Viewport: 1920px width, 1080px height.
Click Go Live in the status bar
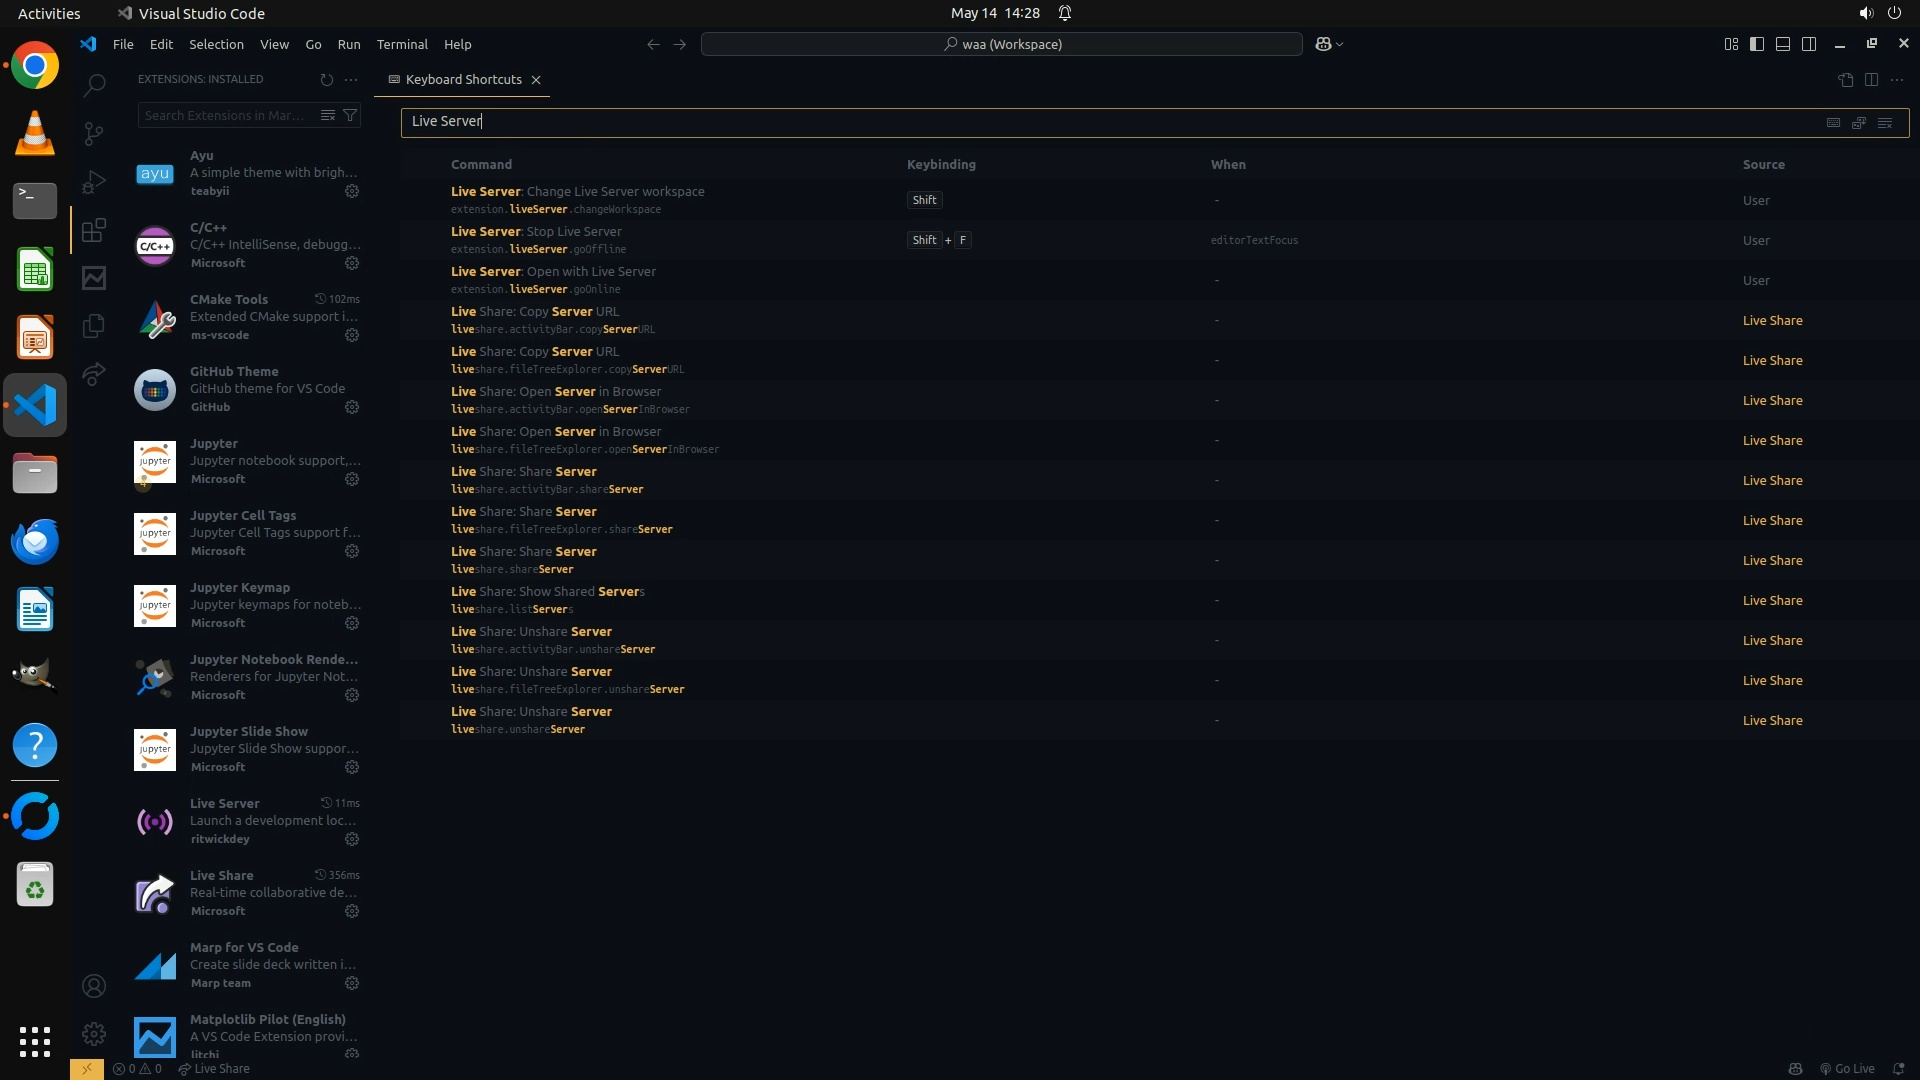coord(1847,1069)
